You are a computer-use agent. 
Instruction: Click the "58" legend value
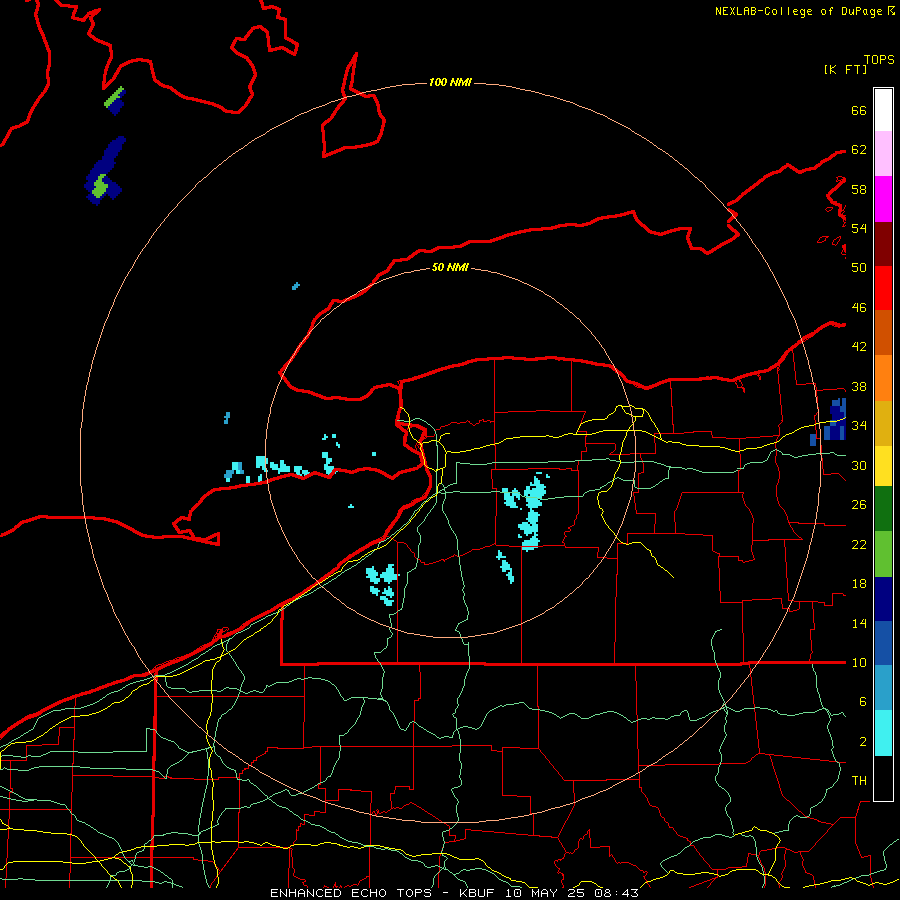(859, 189)
